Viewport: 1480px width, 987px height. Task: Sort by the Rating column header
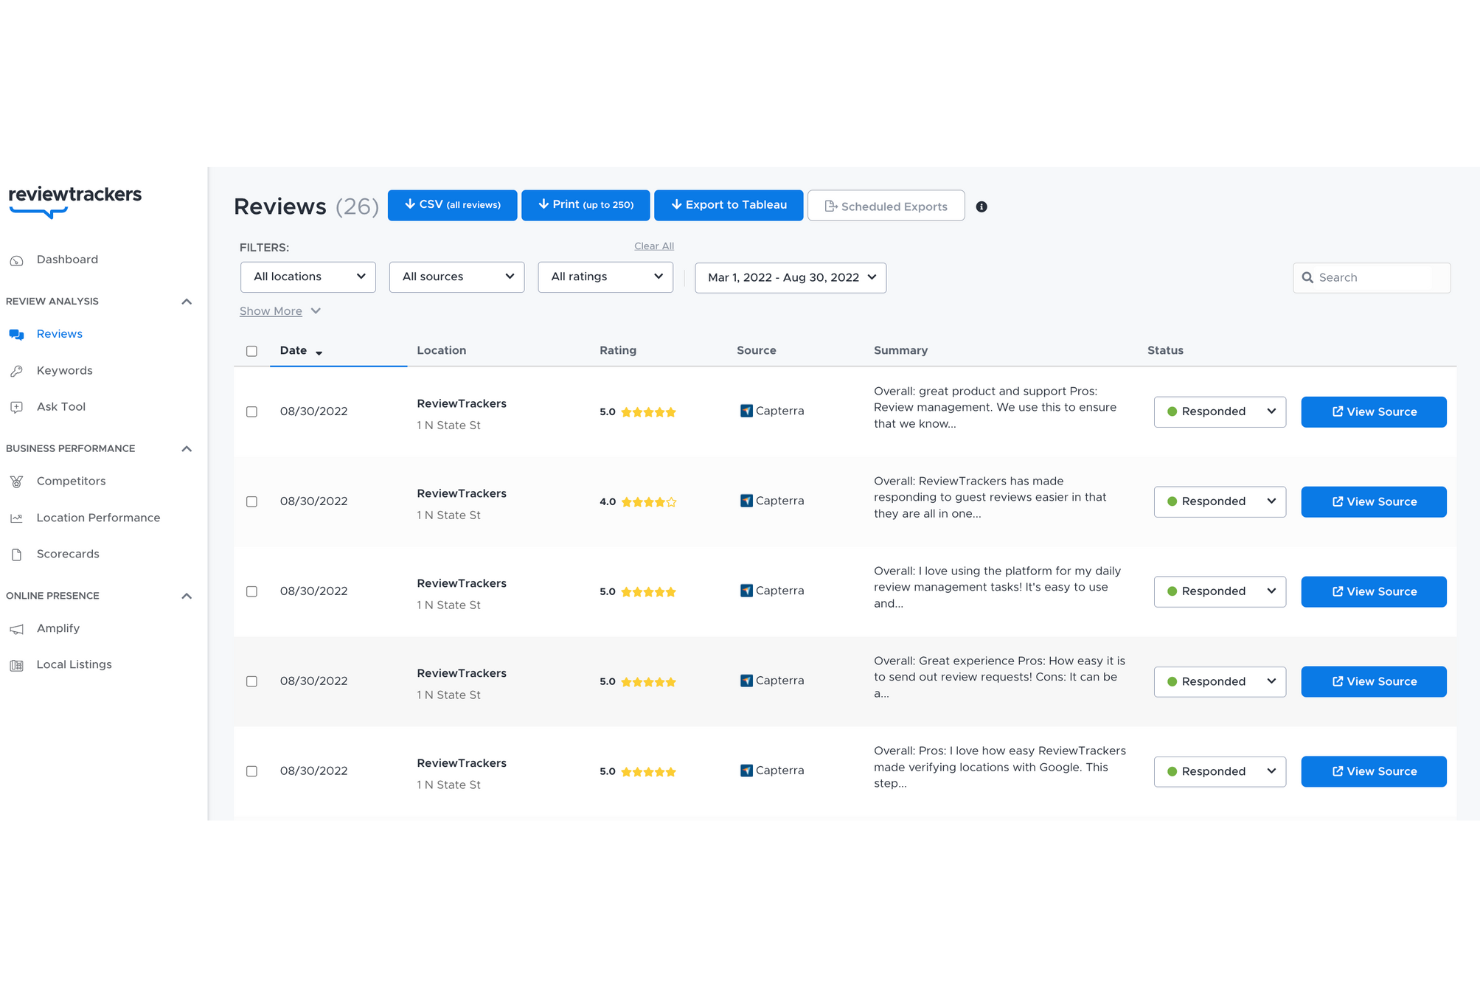click(618, 351)
